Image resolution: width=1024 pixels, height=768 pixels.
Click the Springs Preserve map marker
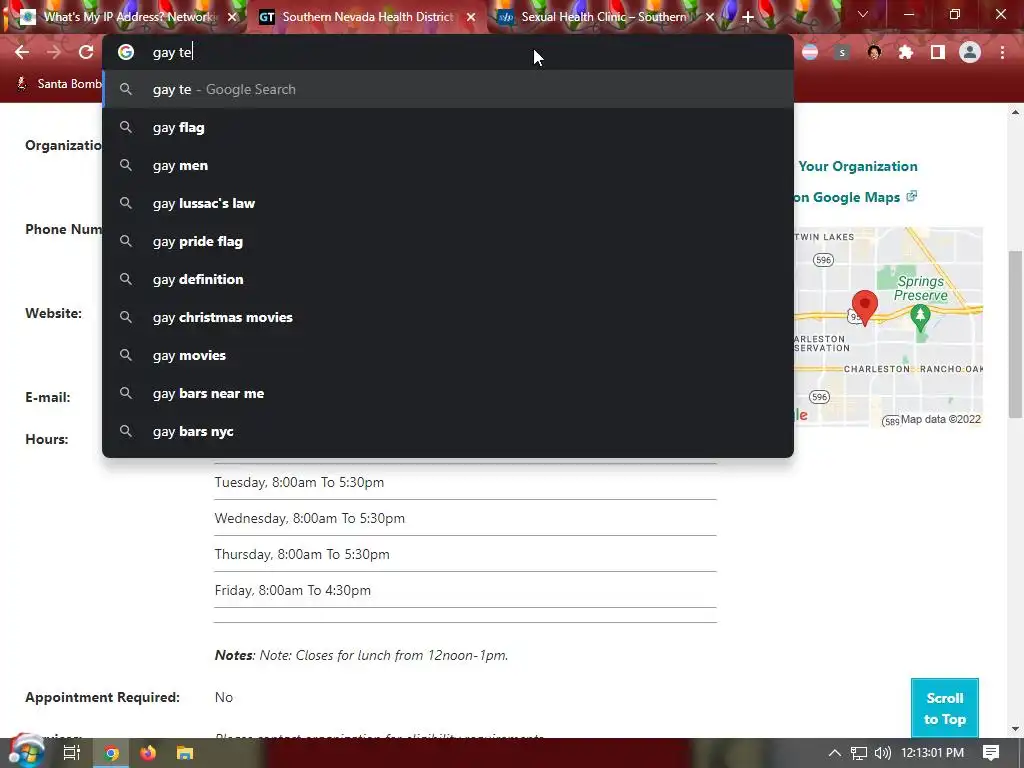click(920, 316)
